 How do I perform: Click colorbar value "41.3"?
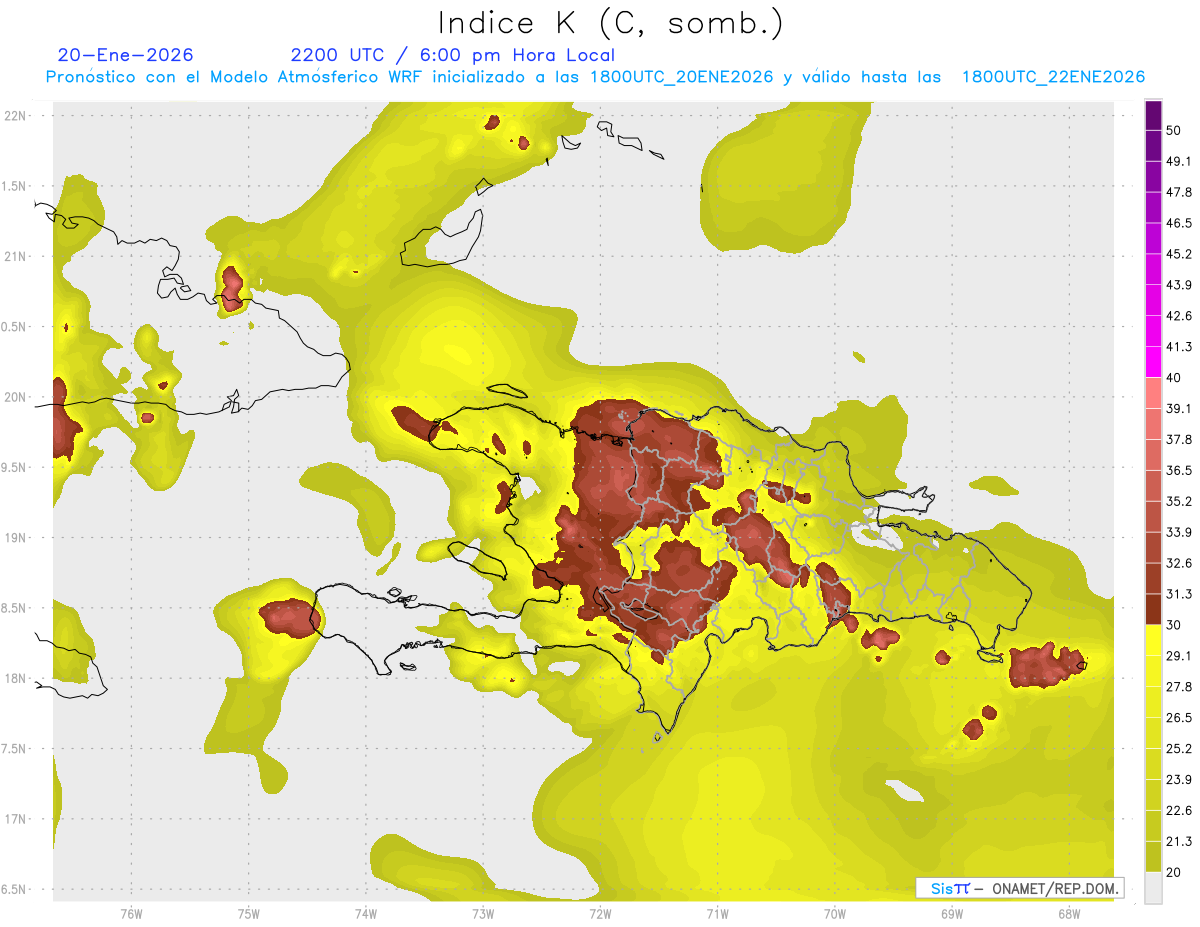1179,347
